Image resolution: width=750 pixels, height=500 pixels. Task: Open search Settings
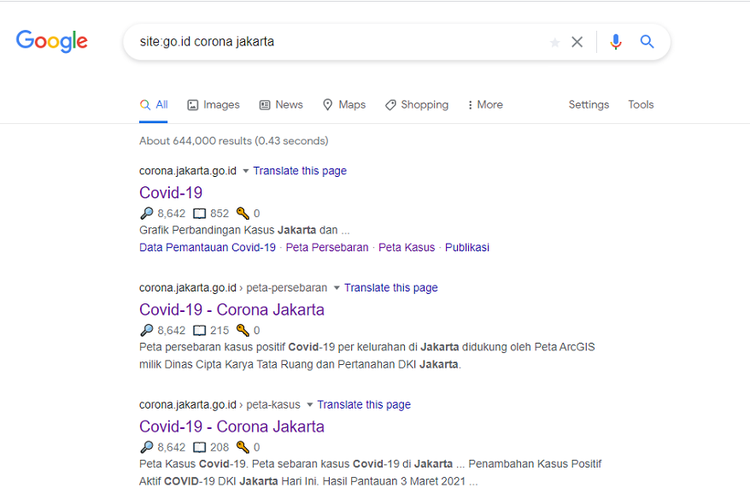tap(588, 105)
